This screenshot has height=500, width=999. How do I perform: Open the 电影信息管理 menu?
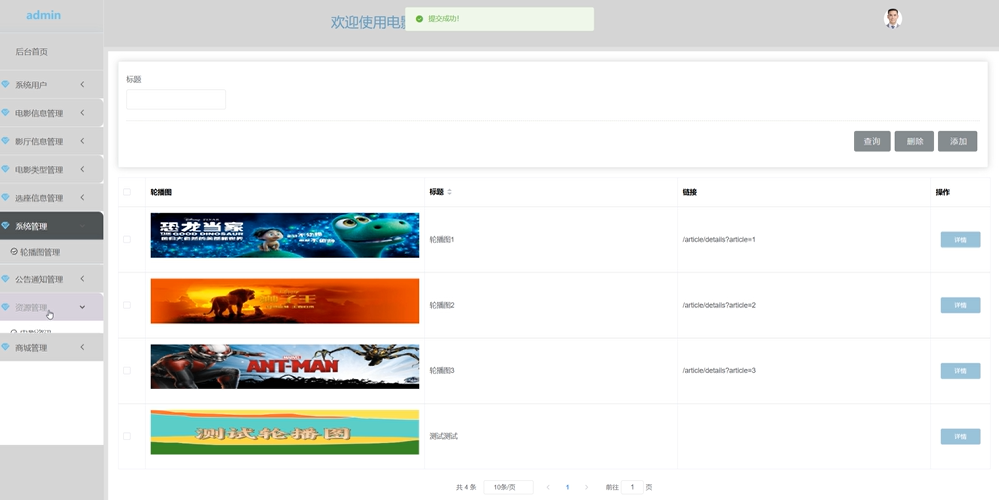(52, 113)
